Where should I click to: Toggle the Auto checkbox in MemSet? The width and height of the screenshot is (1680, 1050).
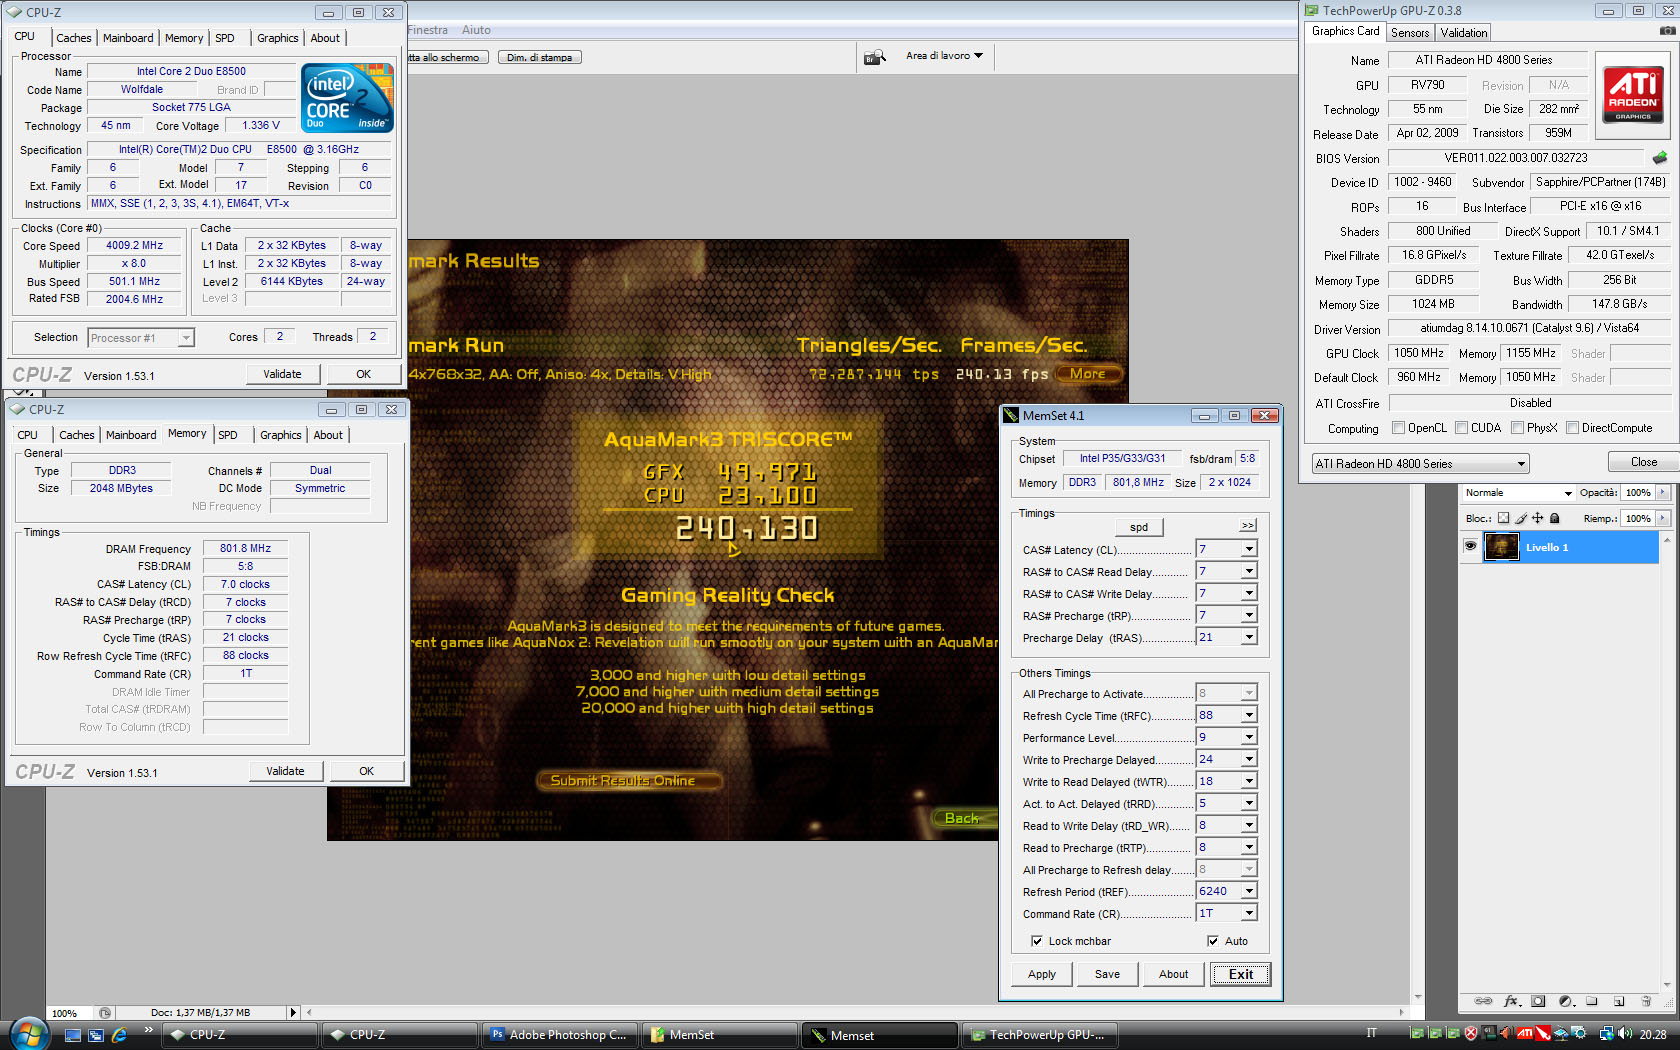(1213, 941)
